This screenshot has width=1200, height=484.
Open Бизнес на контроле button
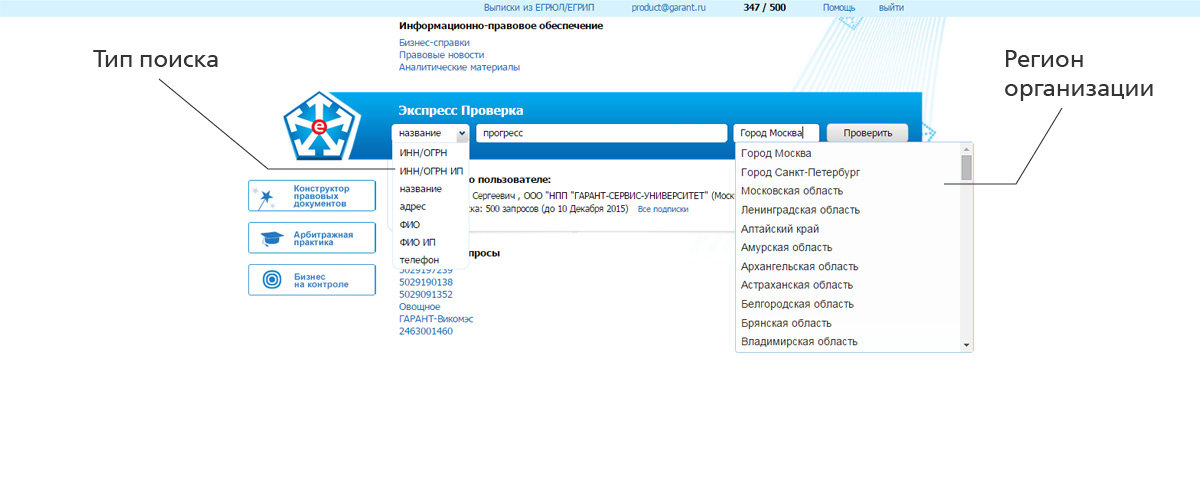pyautogui.click(x=312, y=280)
